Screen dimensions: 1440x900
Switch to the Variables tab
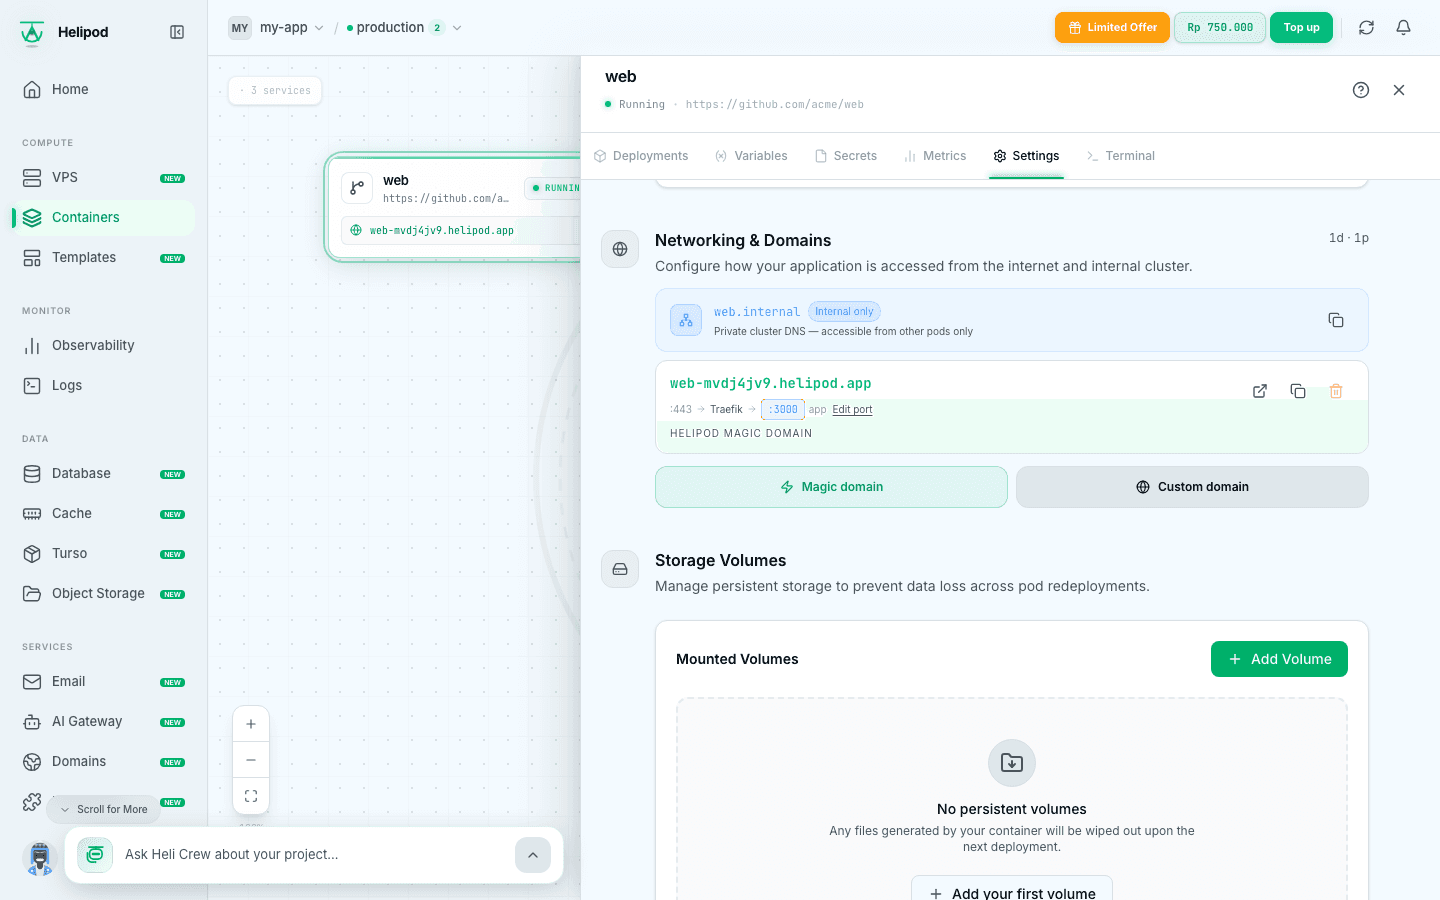[751, 156]
